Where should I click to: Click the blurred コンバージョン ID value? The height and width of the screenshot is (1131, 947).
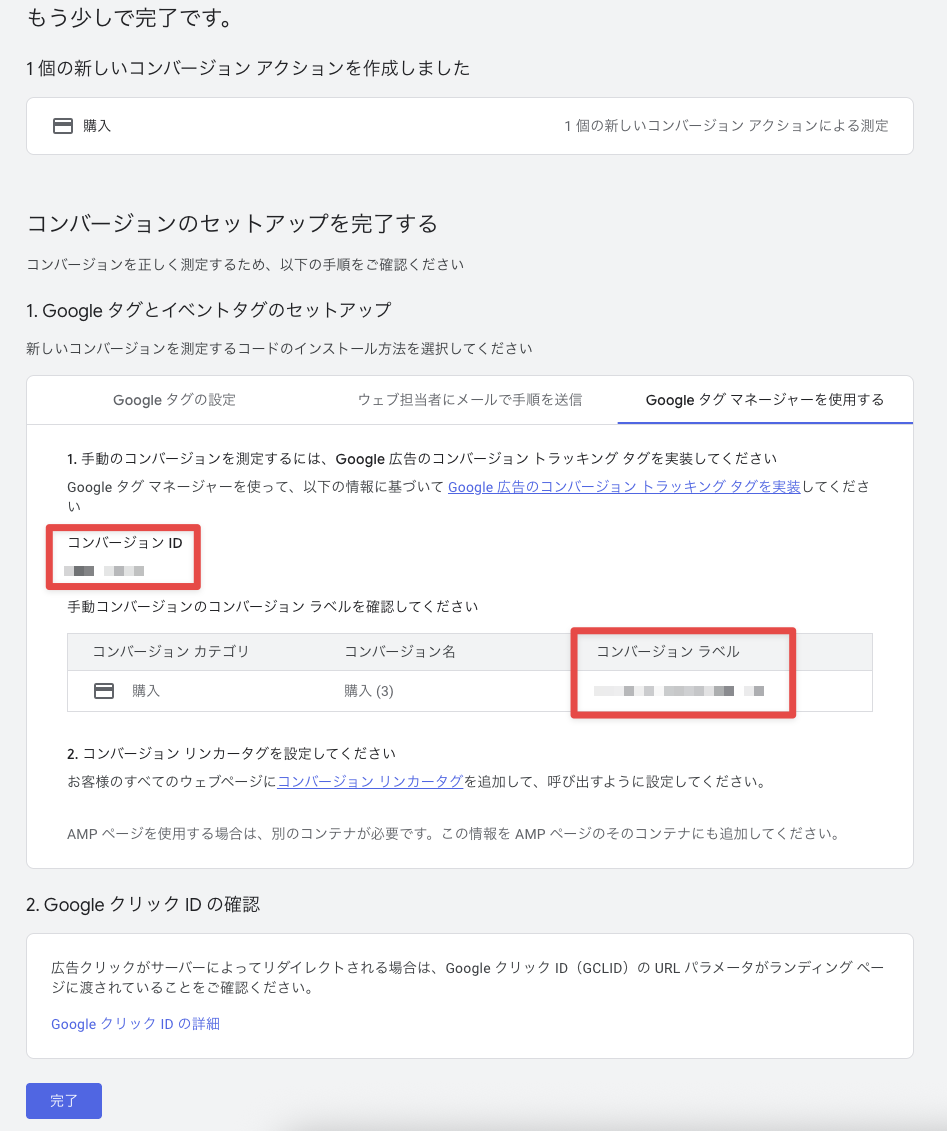tap(105, 571)
